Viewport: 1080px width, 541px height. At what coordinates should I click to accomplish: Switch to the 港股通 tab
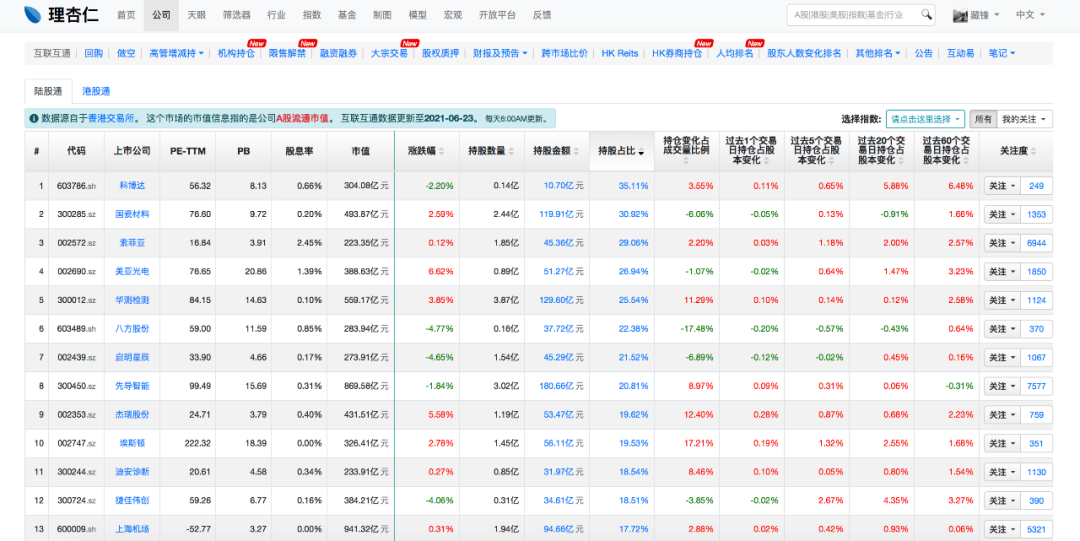coord(96,91)
